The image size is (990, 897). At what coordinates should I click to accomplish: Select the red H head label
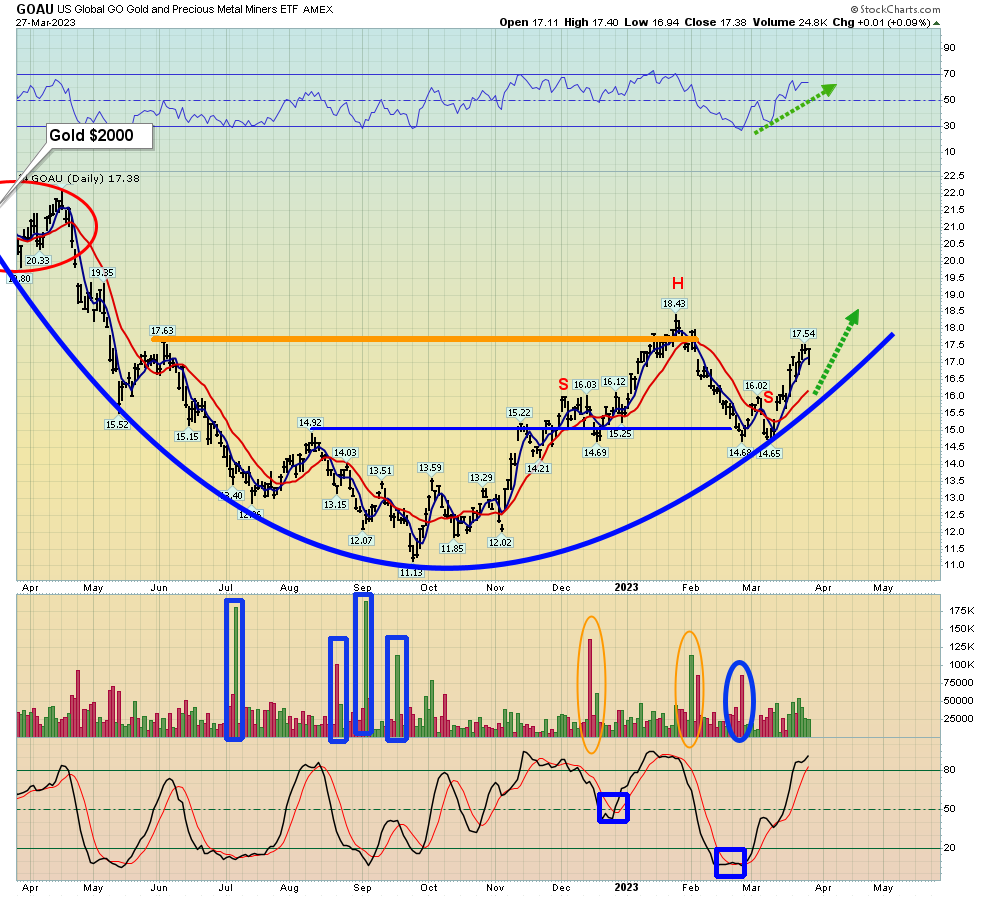(677, 283)
